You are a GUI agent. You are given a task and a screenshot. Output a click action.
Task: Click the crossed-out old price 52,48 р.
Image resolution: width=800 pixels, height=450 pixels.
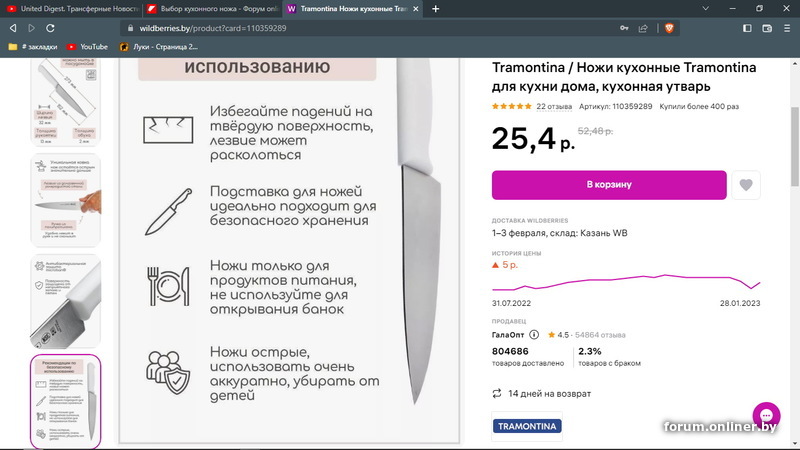tap(595, 131)
